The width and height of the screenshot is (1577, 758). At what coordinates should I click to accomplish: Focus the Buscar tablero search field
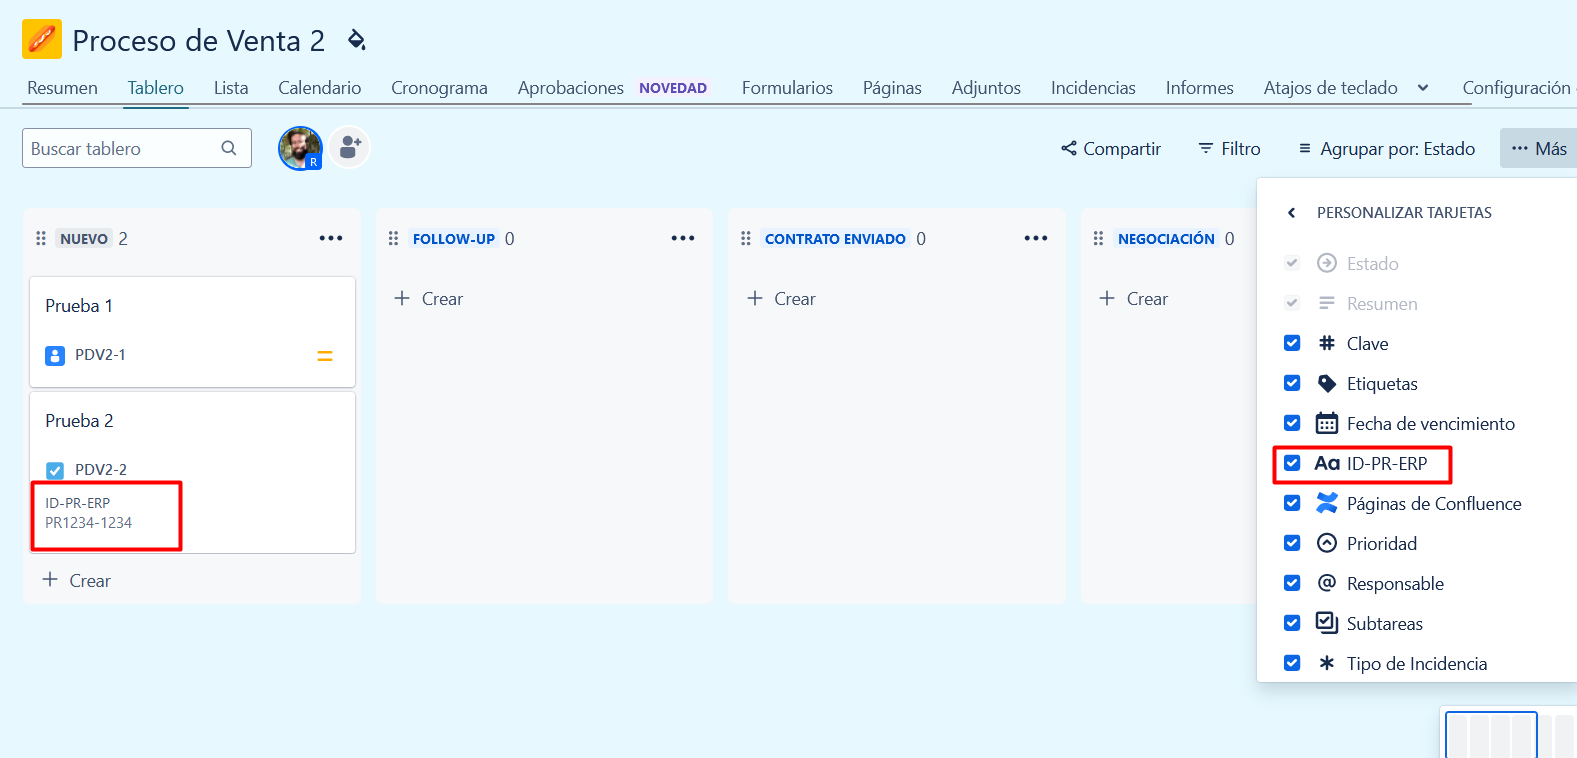pyautogui.click(x=137, y=148)
